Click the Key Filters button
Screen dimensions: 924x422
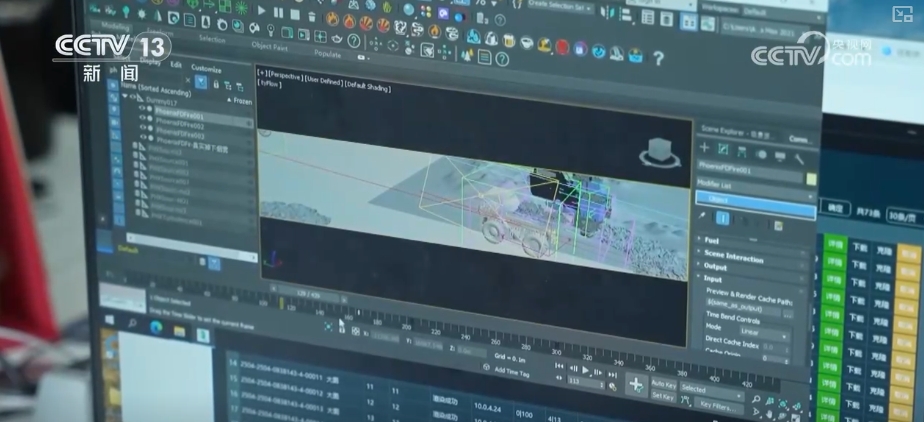tap(717, 406)
